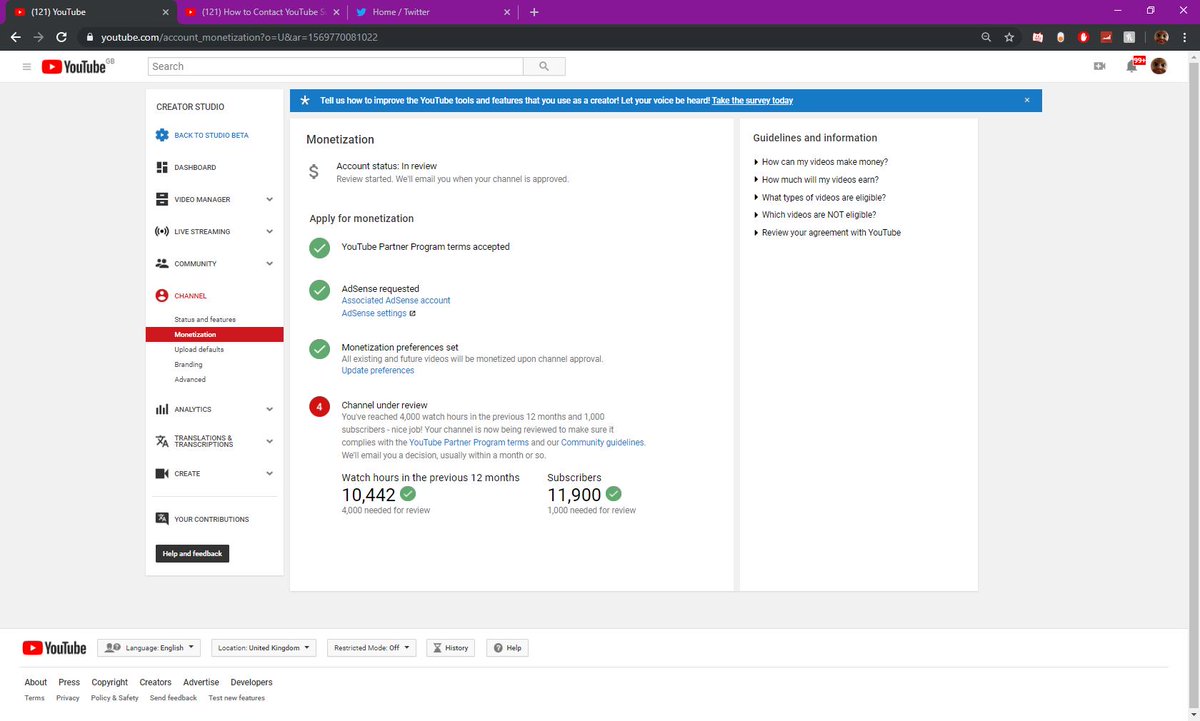The width and height of the screenshot is (1200, 721).
Task: Click the History button in footer
Action: (451, 648)
